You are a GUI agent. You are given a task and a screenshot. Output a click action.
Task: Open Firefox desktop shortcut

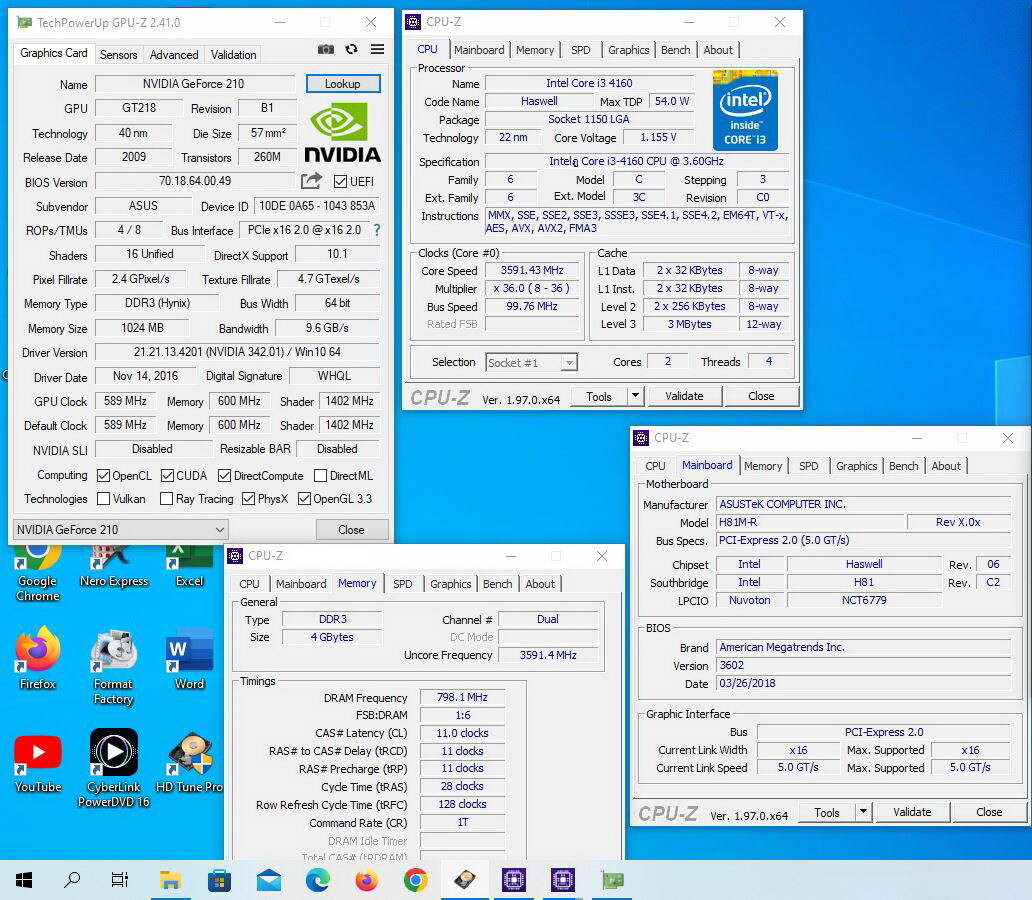(38, 658)
